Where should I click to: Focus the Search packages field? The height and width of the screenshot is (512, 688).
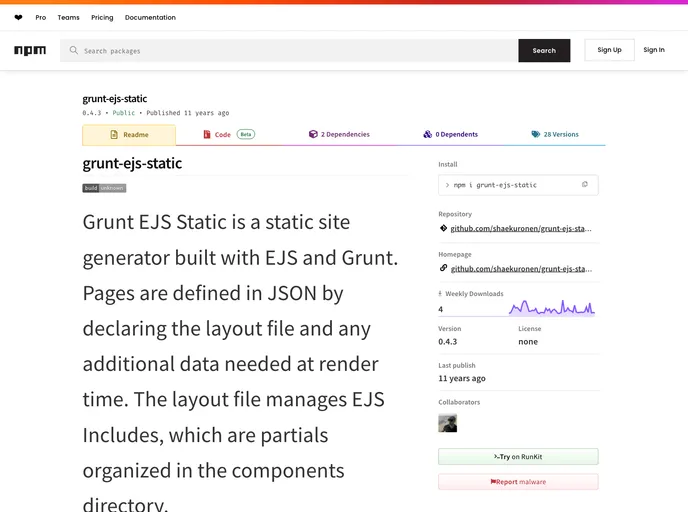tap(289, 50)
